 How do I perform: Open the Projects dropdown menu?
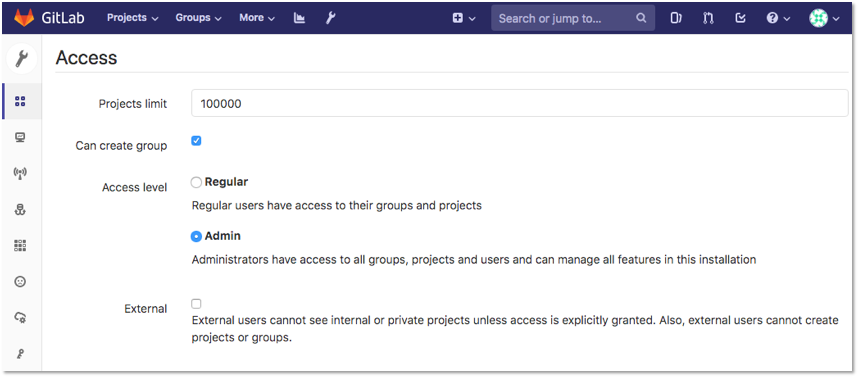[x=133, y=18]
